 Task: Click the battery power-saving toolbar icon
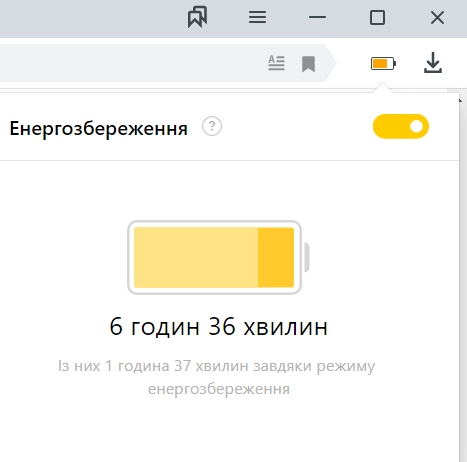383,63
